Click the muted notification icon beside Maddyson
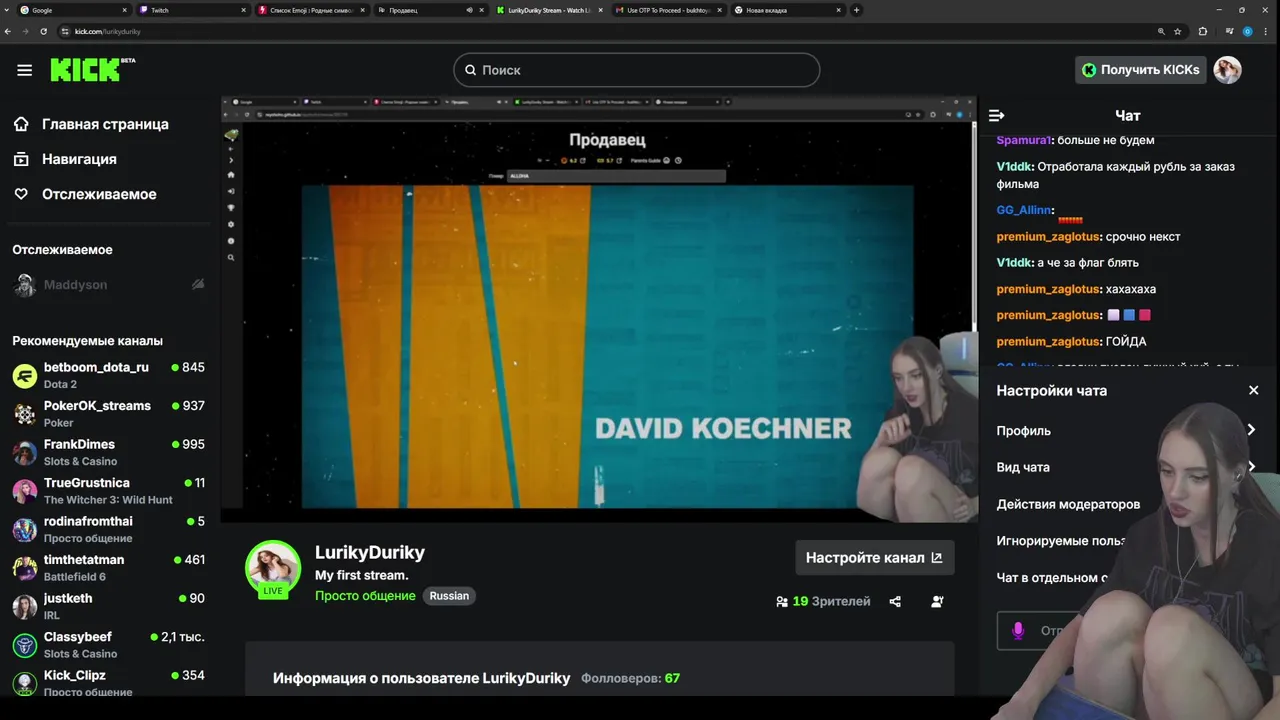The image size is (1280, 720). click(x=198, y=285)
